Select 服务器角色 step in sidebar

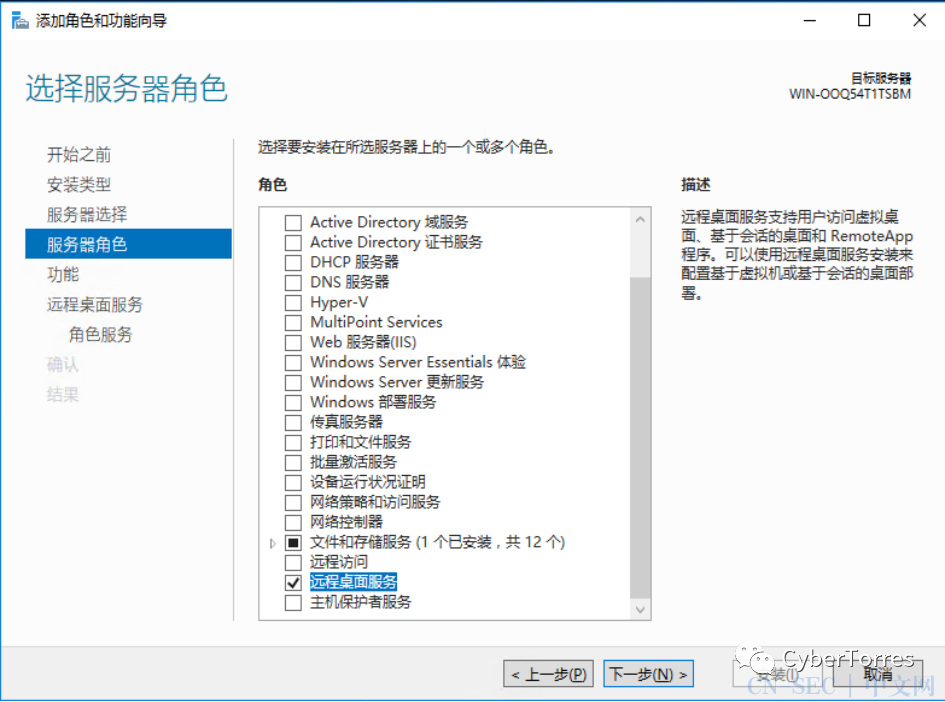pyautogui.click(x=128, y=244)
